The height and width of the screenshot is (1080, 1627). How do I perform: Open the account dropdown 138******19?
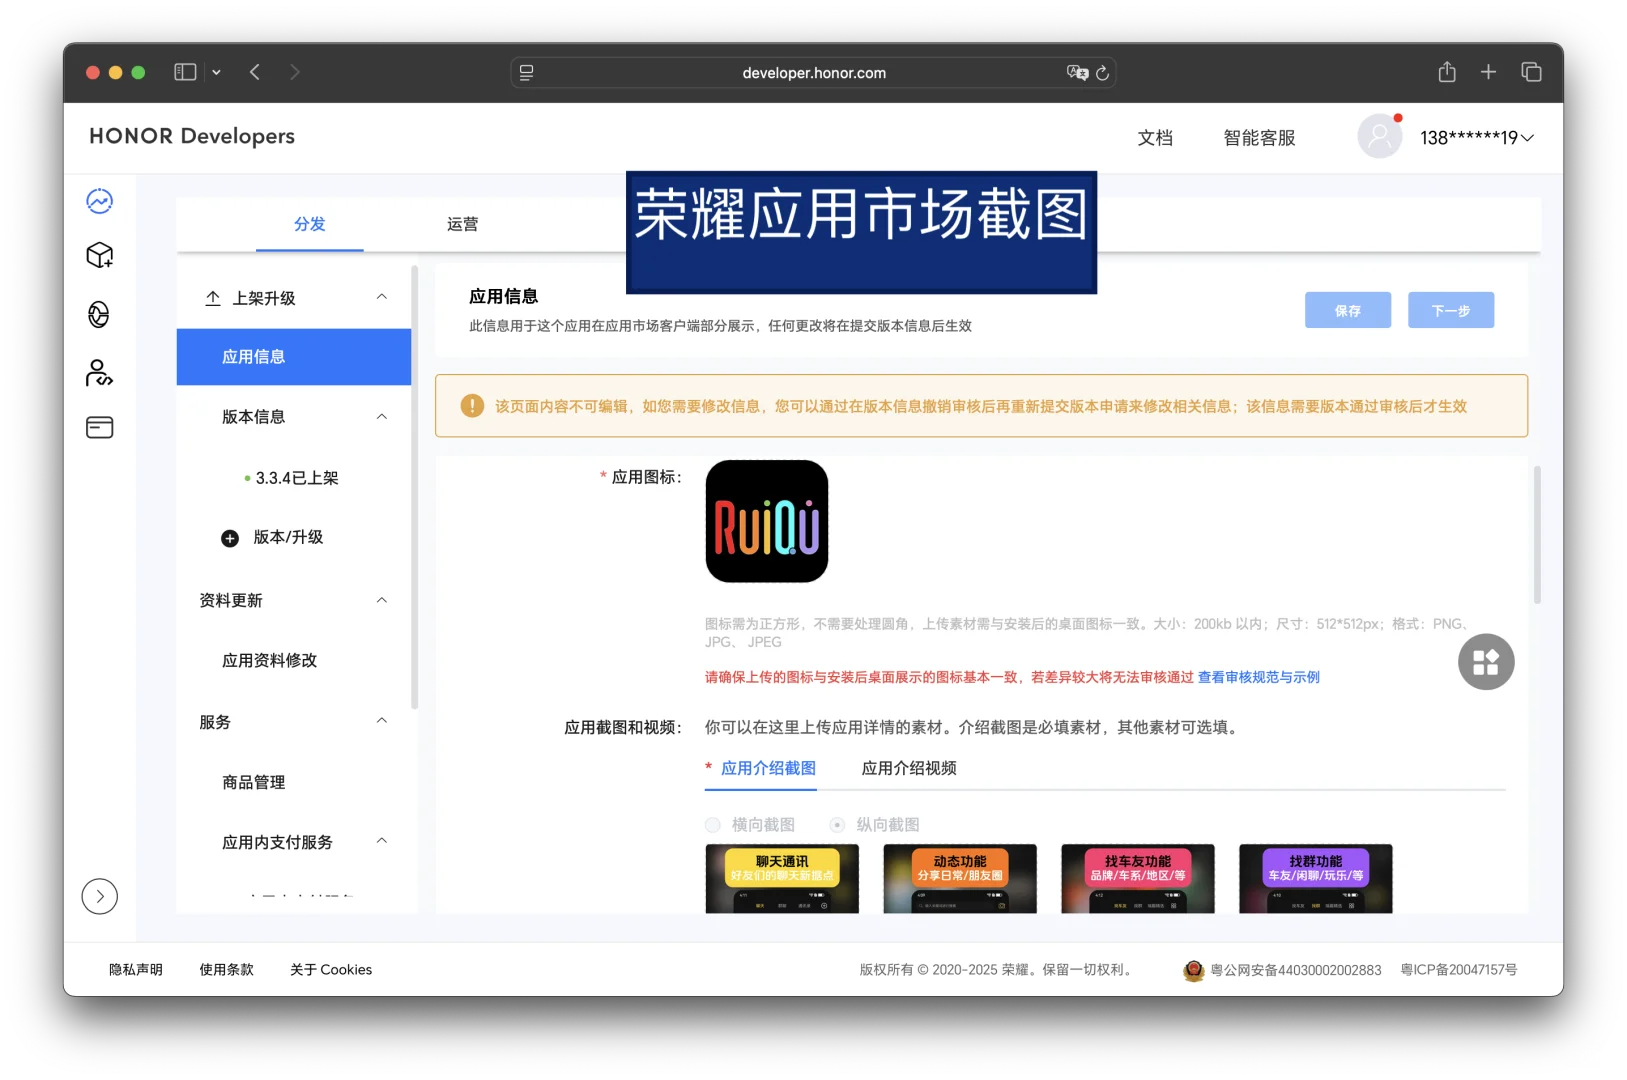coord(1477,138)
